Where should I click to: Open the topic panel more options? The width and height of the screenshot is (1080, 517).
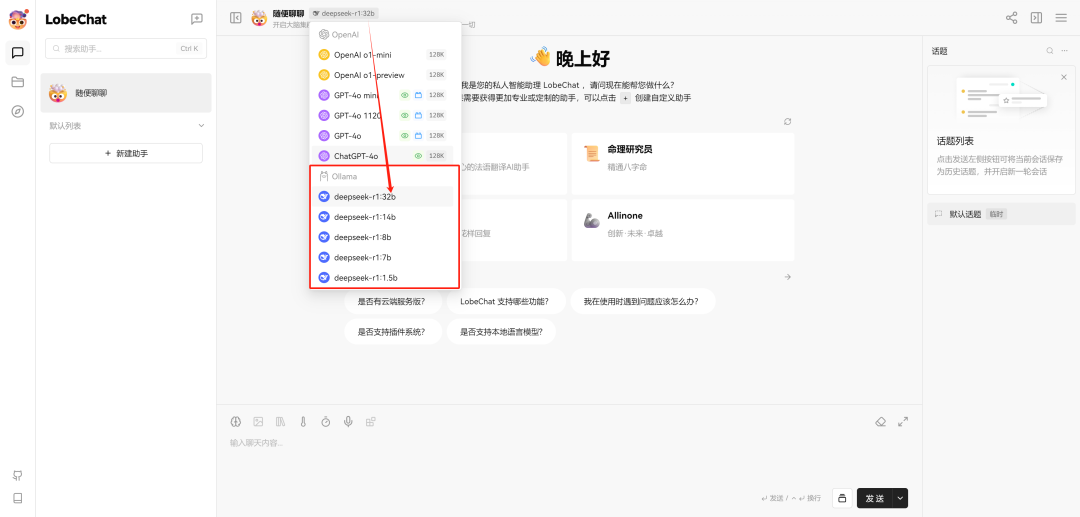(x=1066, y=51)
